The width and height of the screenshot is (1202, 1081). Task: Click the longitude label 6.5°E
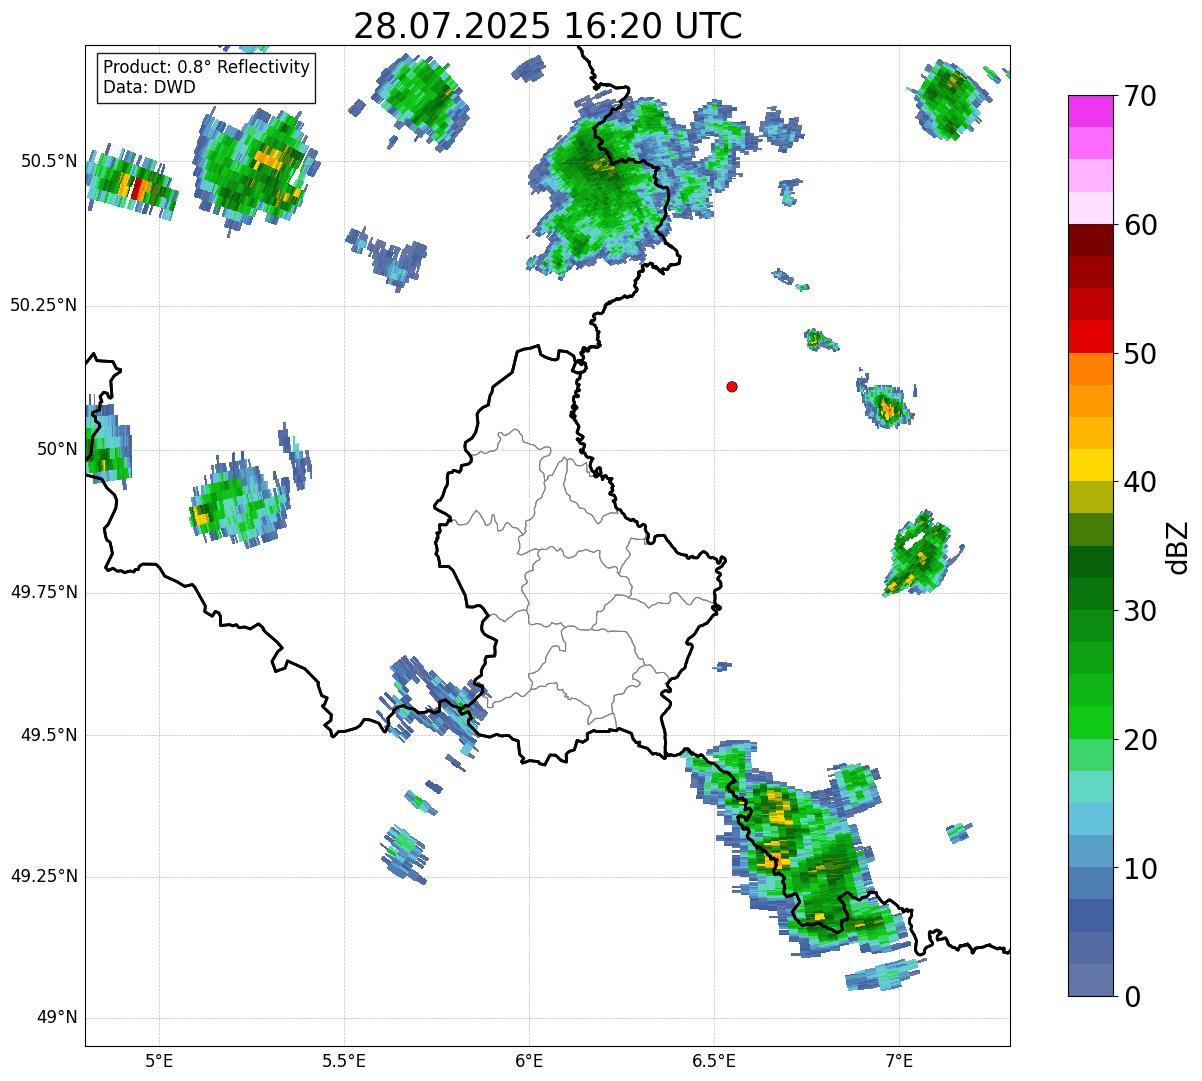[714, 1060]
